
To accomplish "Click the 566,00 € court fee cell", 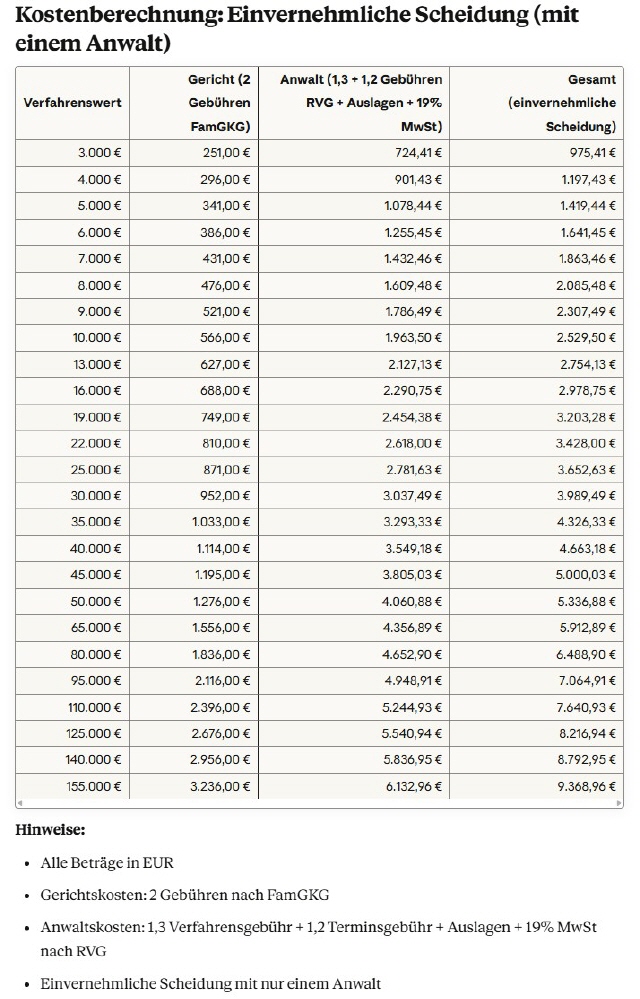I will point(225,337).
